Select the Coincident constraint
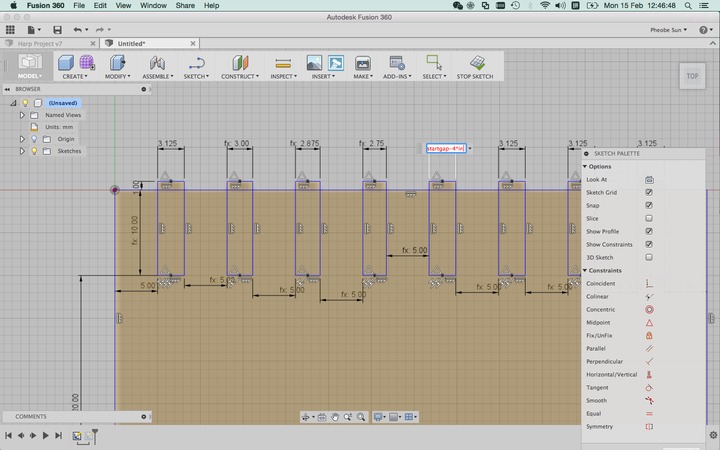Screen dimensions: 720x450 coord(649,283)
